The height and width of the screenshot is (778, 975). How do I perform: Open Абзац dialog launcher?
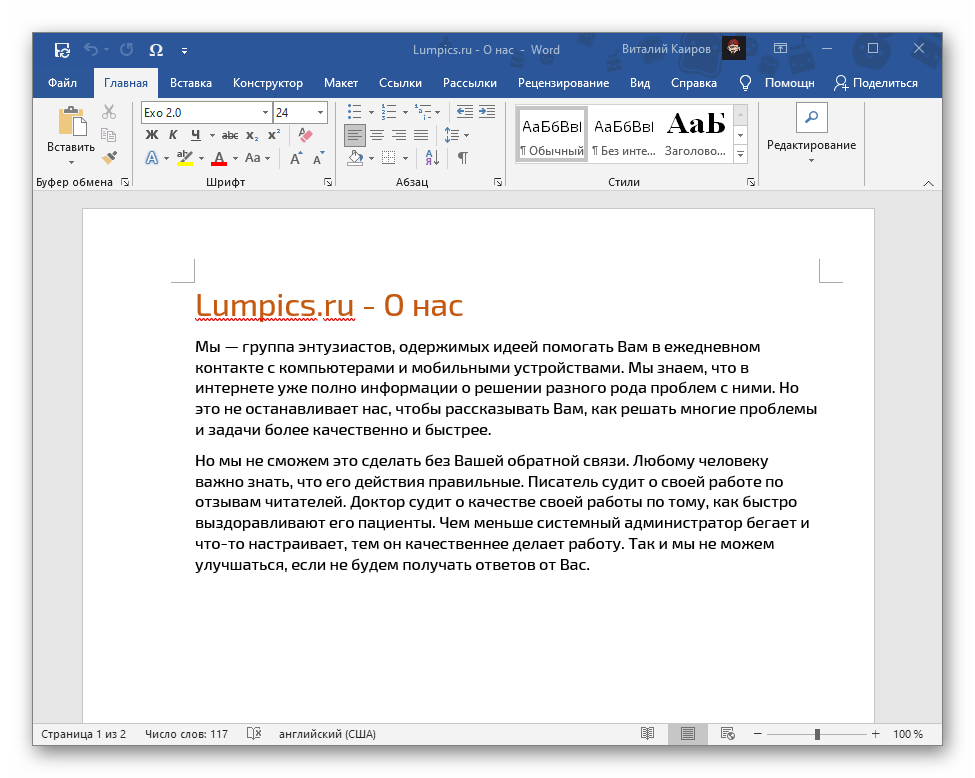(498, 182)
